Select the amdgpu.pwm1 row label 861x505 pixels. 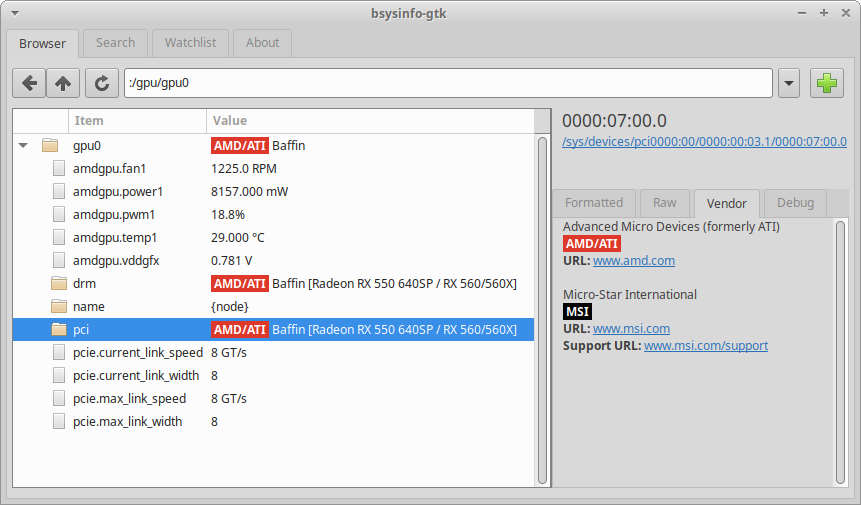click(114, 215)
